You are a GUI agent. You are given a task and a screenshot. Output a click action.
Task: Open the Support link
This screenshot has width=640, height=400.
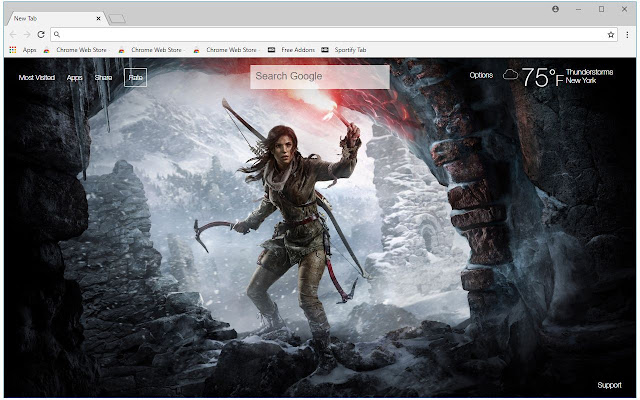pyautogui.click(x=609, y=385)
